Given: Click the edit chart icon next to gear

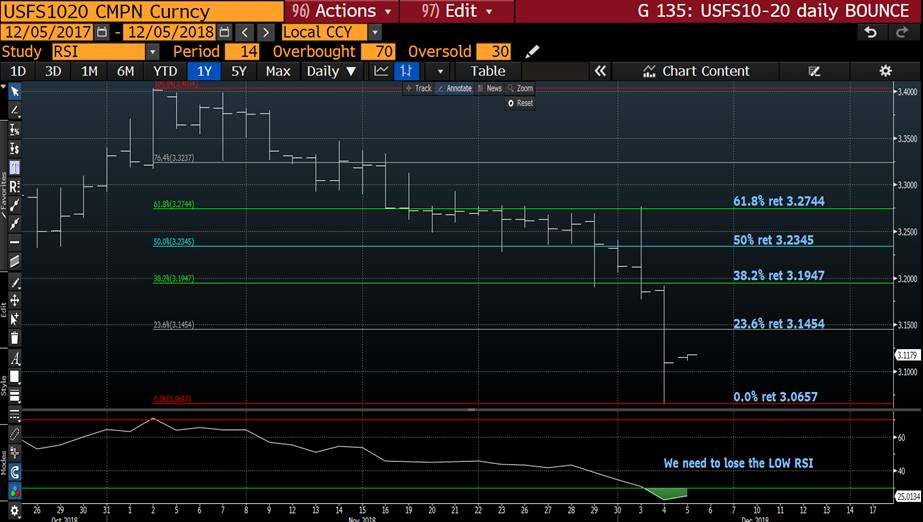Looking at the screenshot, I should (x=815, y=71).
